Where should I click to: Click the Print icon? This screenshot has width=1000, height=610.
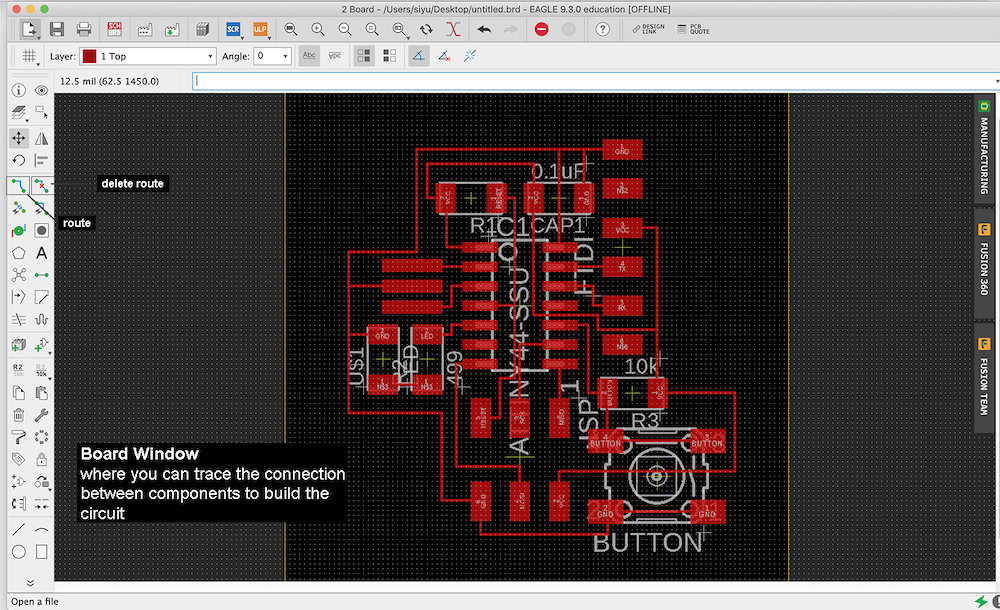point(84,29)
